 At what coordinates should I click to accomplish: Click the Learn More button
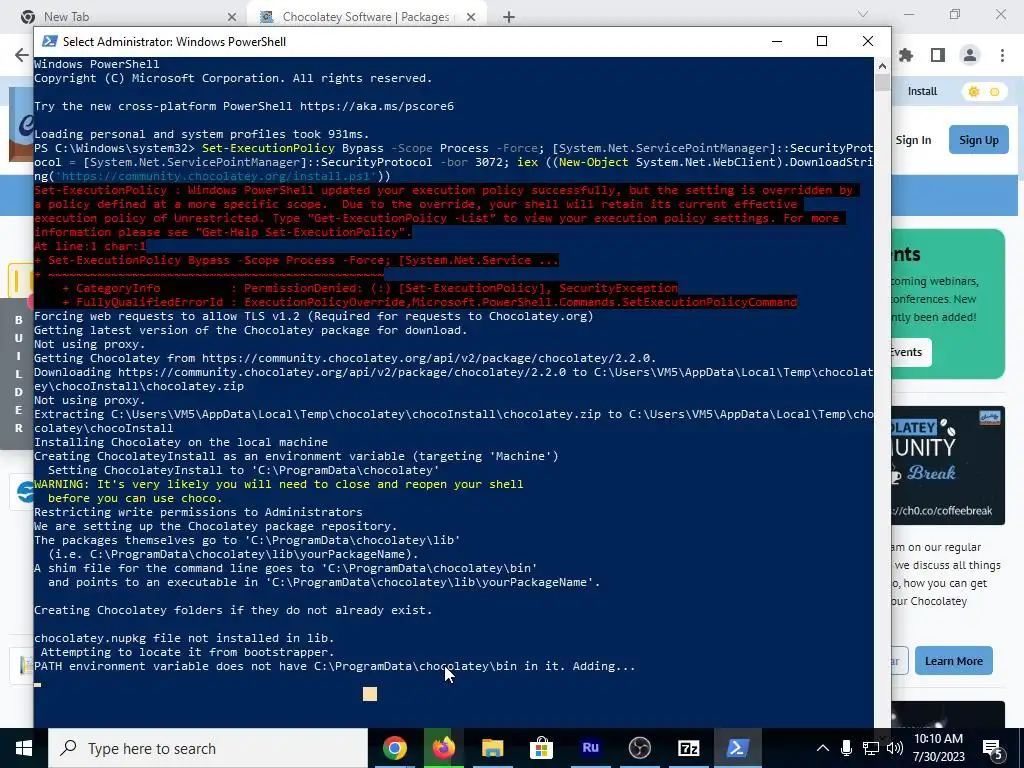pyautogui.click(x=953, y=661)
